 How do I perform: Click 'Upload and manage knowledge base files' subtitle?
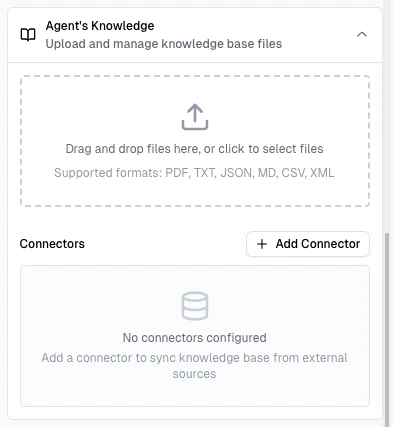coord(164,44)
